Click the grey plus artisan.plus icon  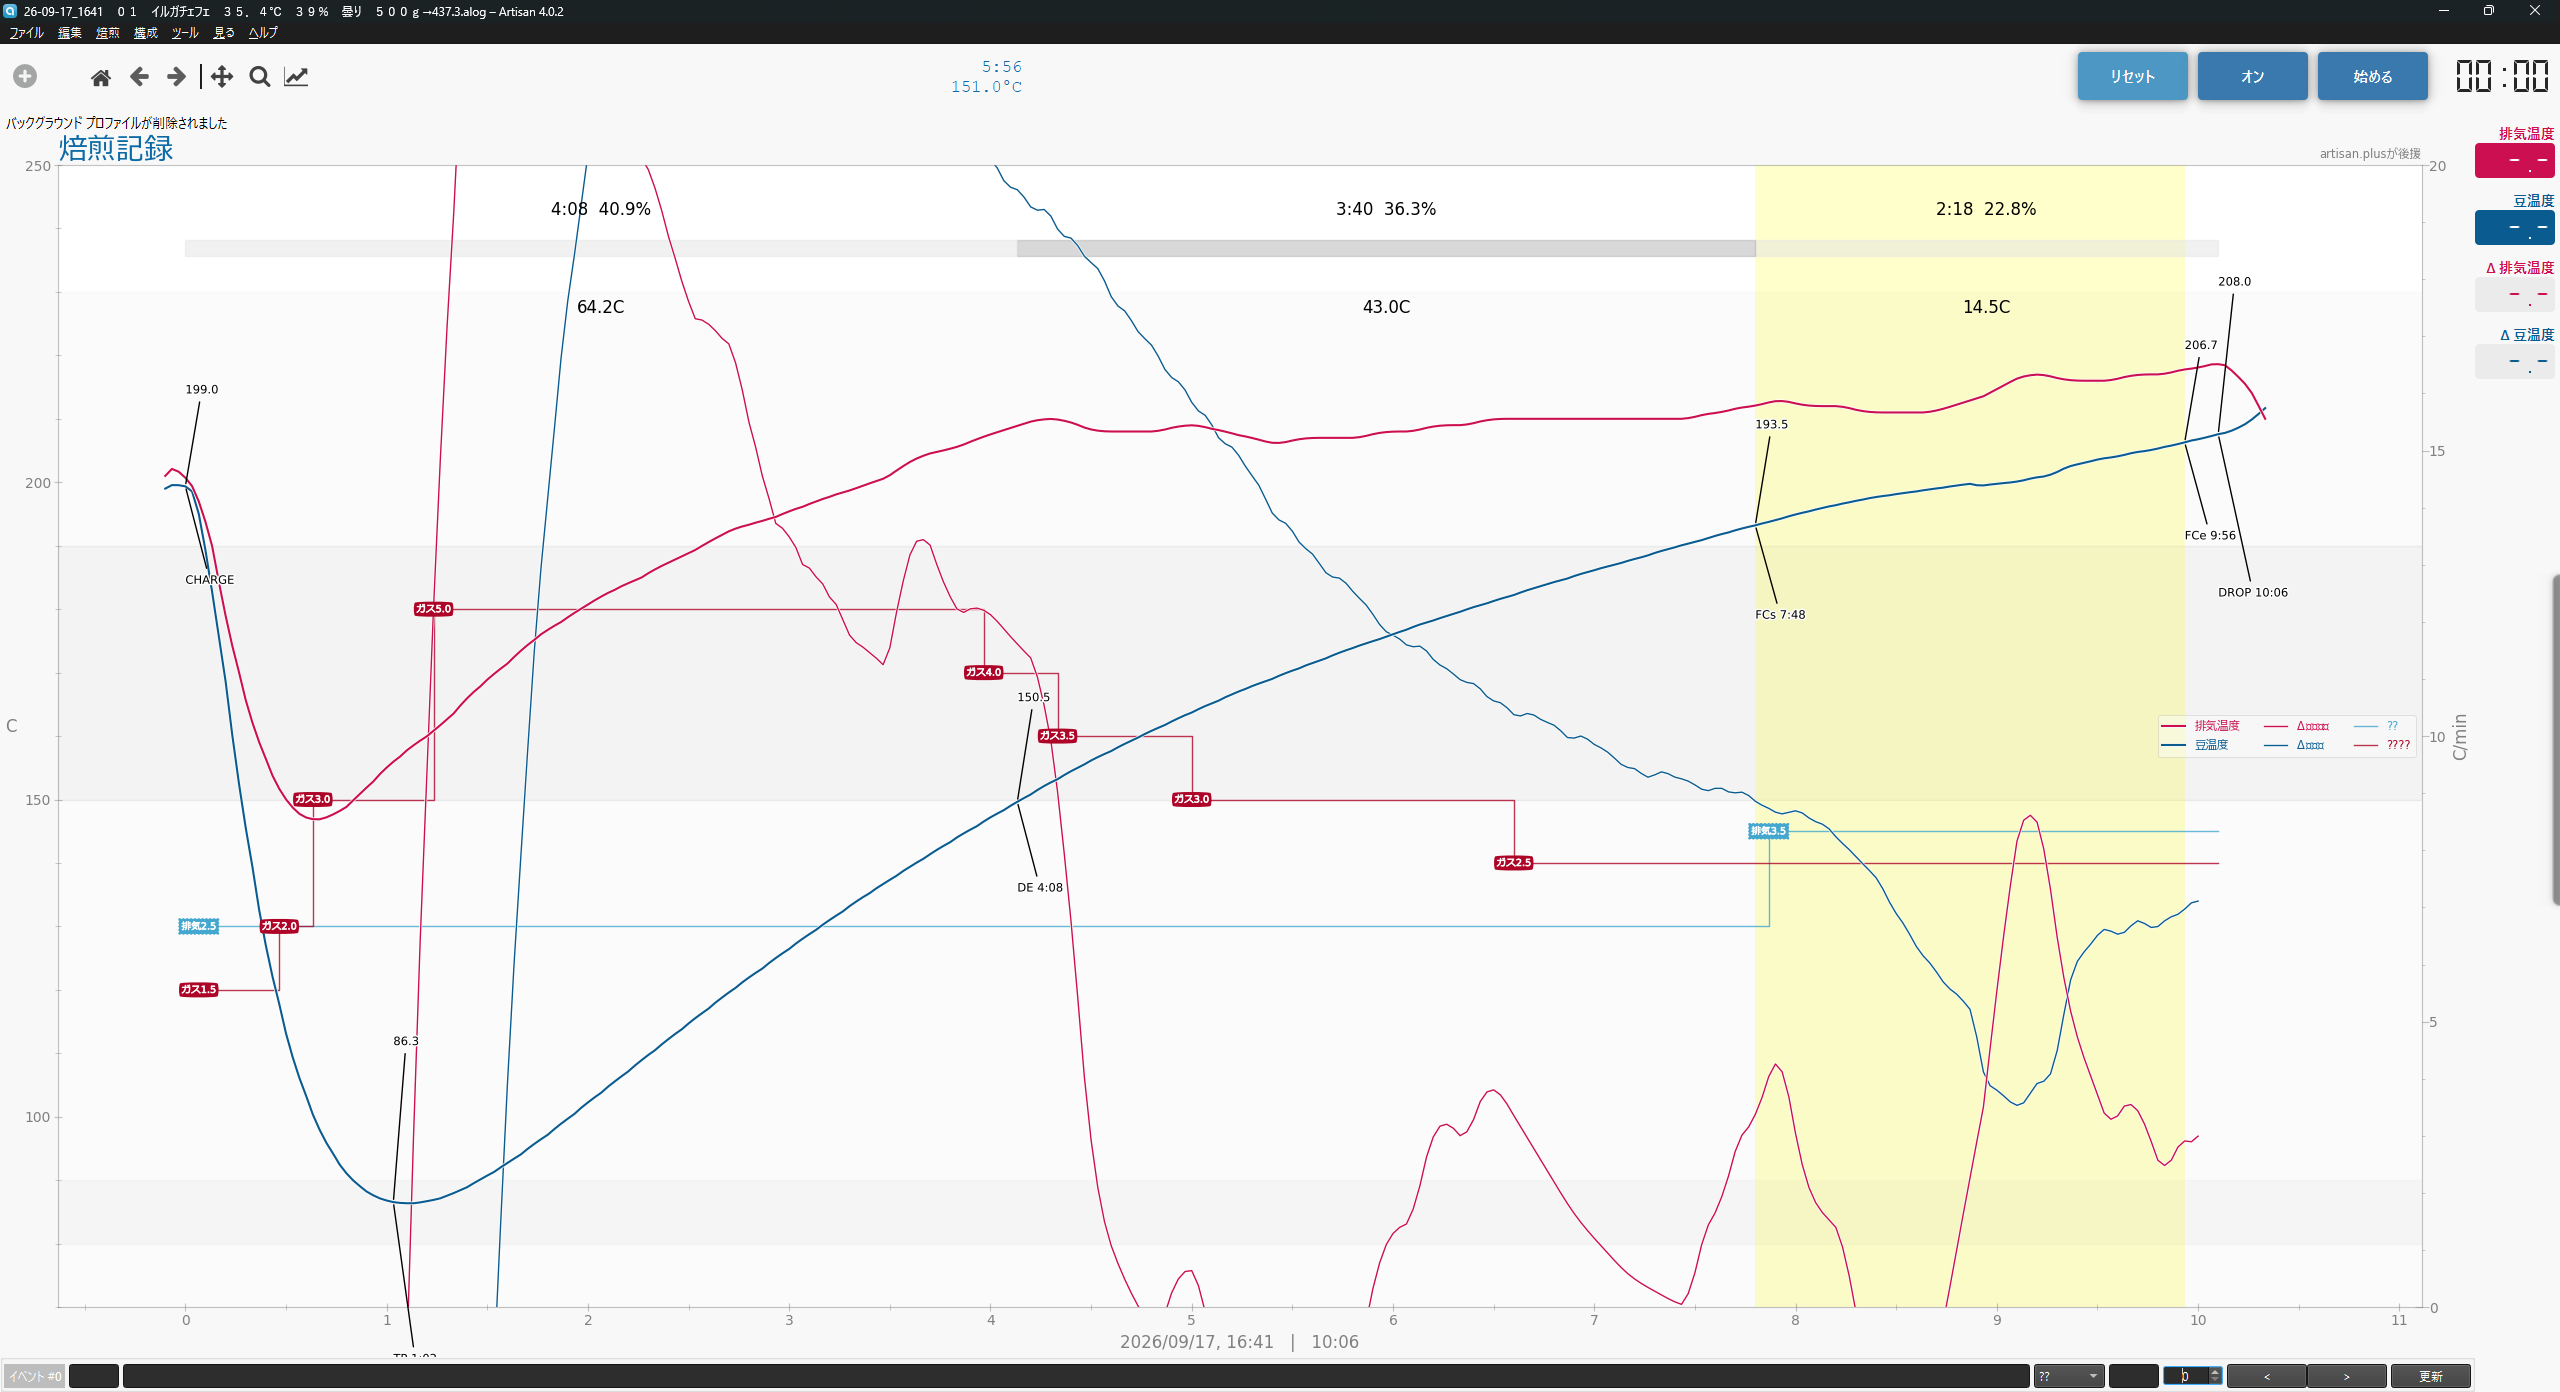(25, 76)
